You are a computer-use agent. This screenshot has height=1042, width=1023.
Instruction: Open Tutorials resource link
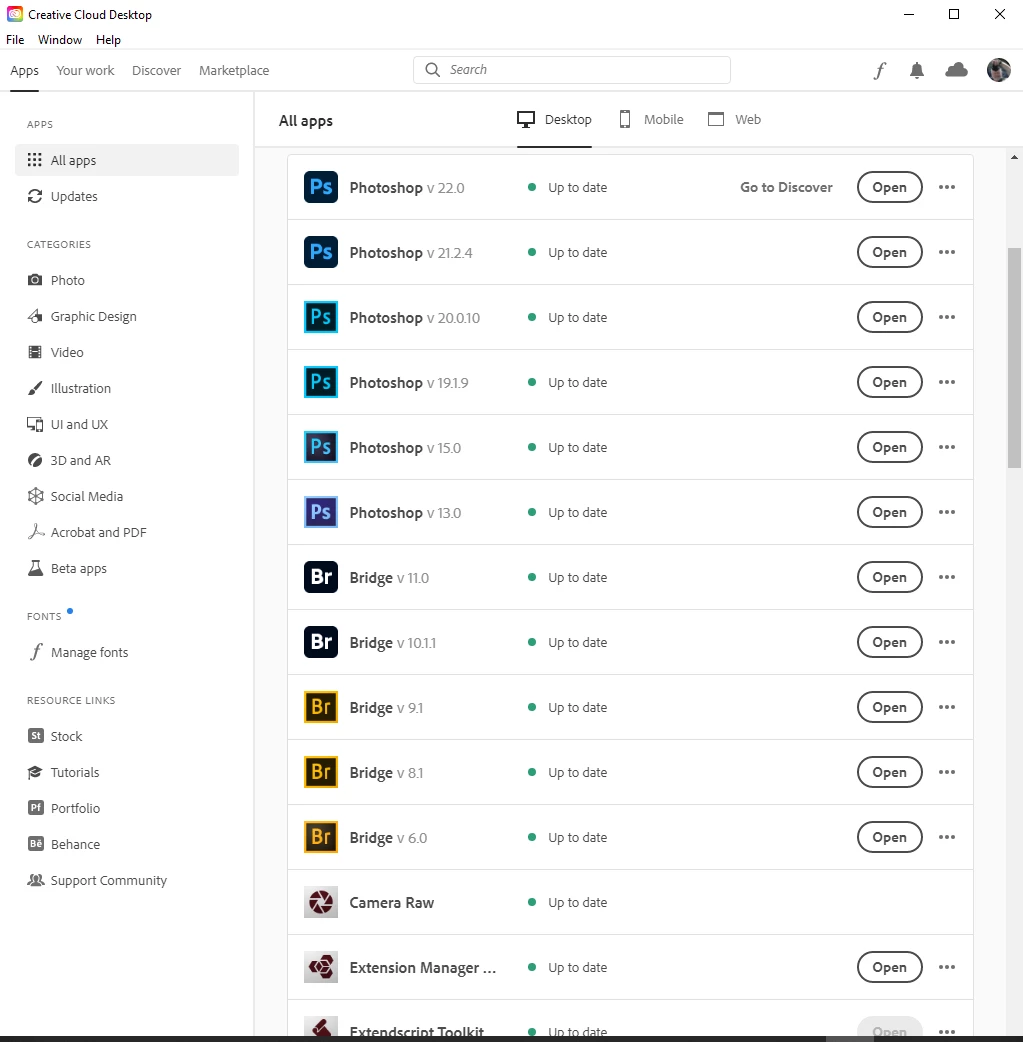tap(63, 772)
